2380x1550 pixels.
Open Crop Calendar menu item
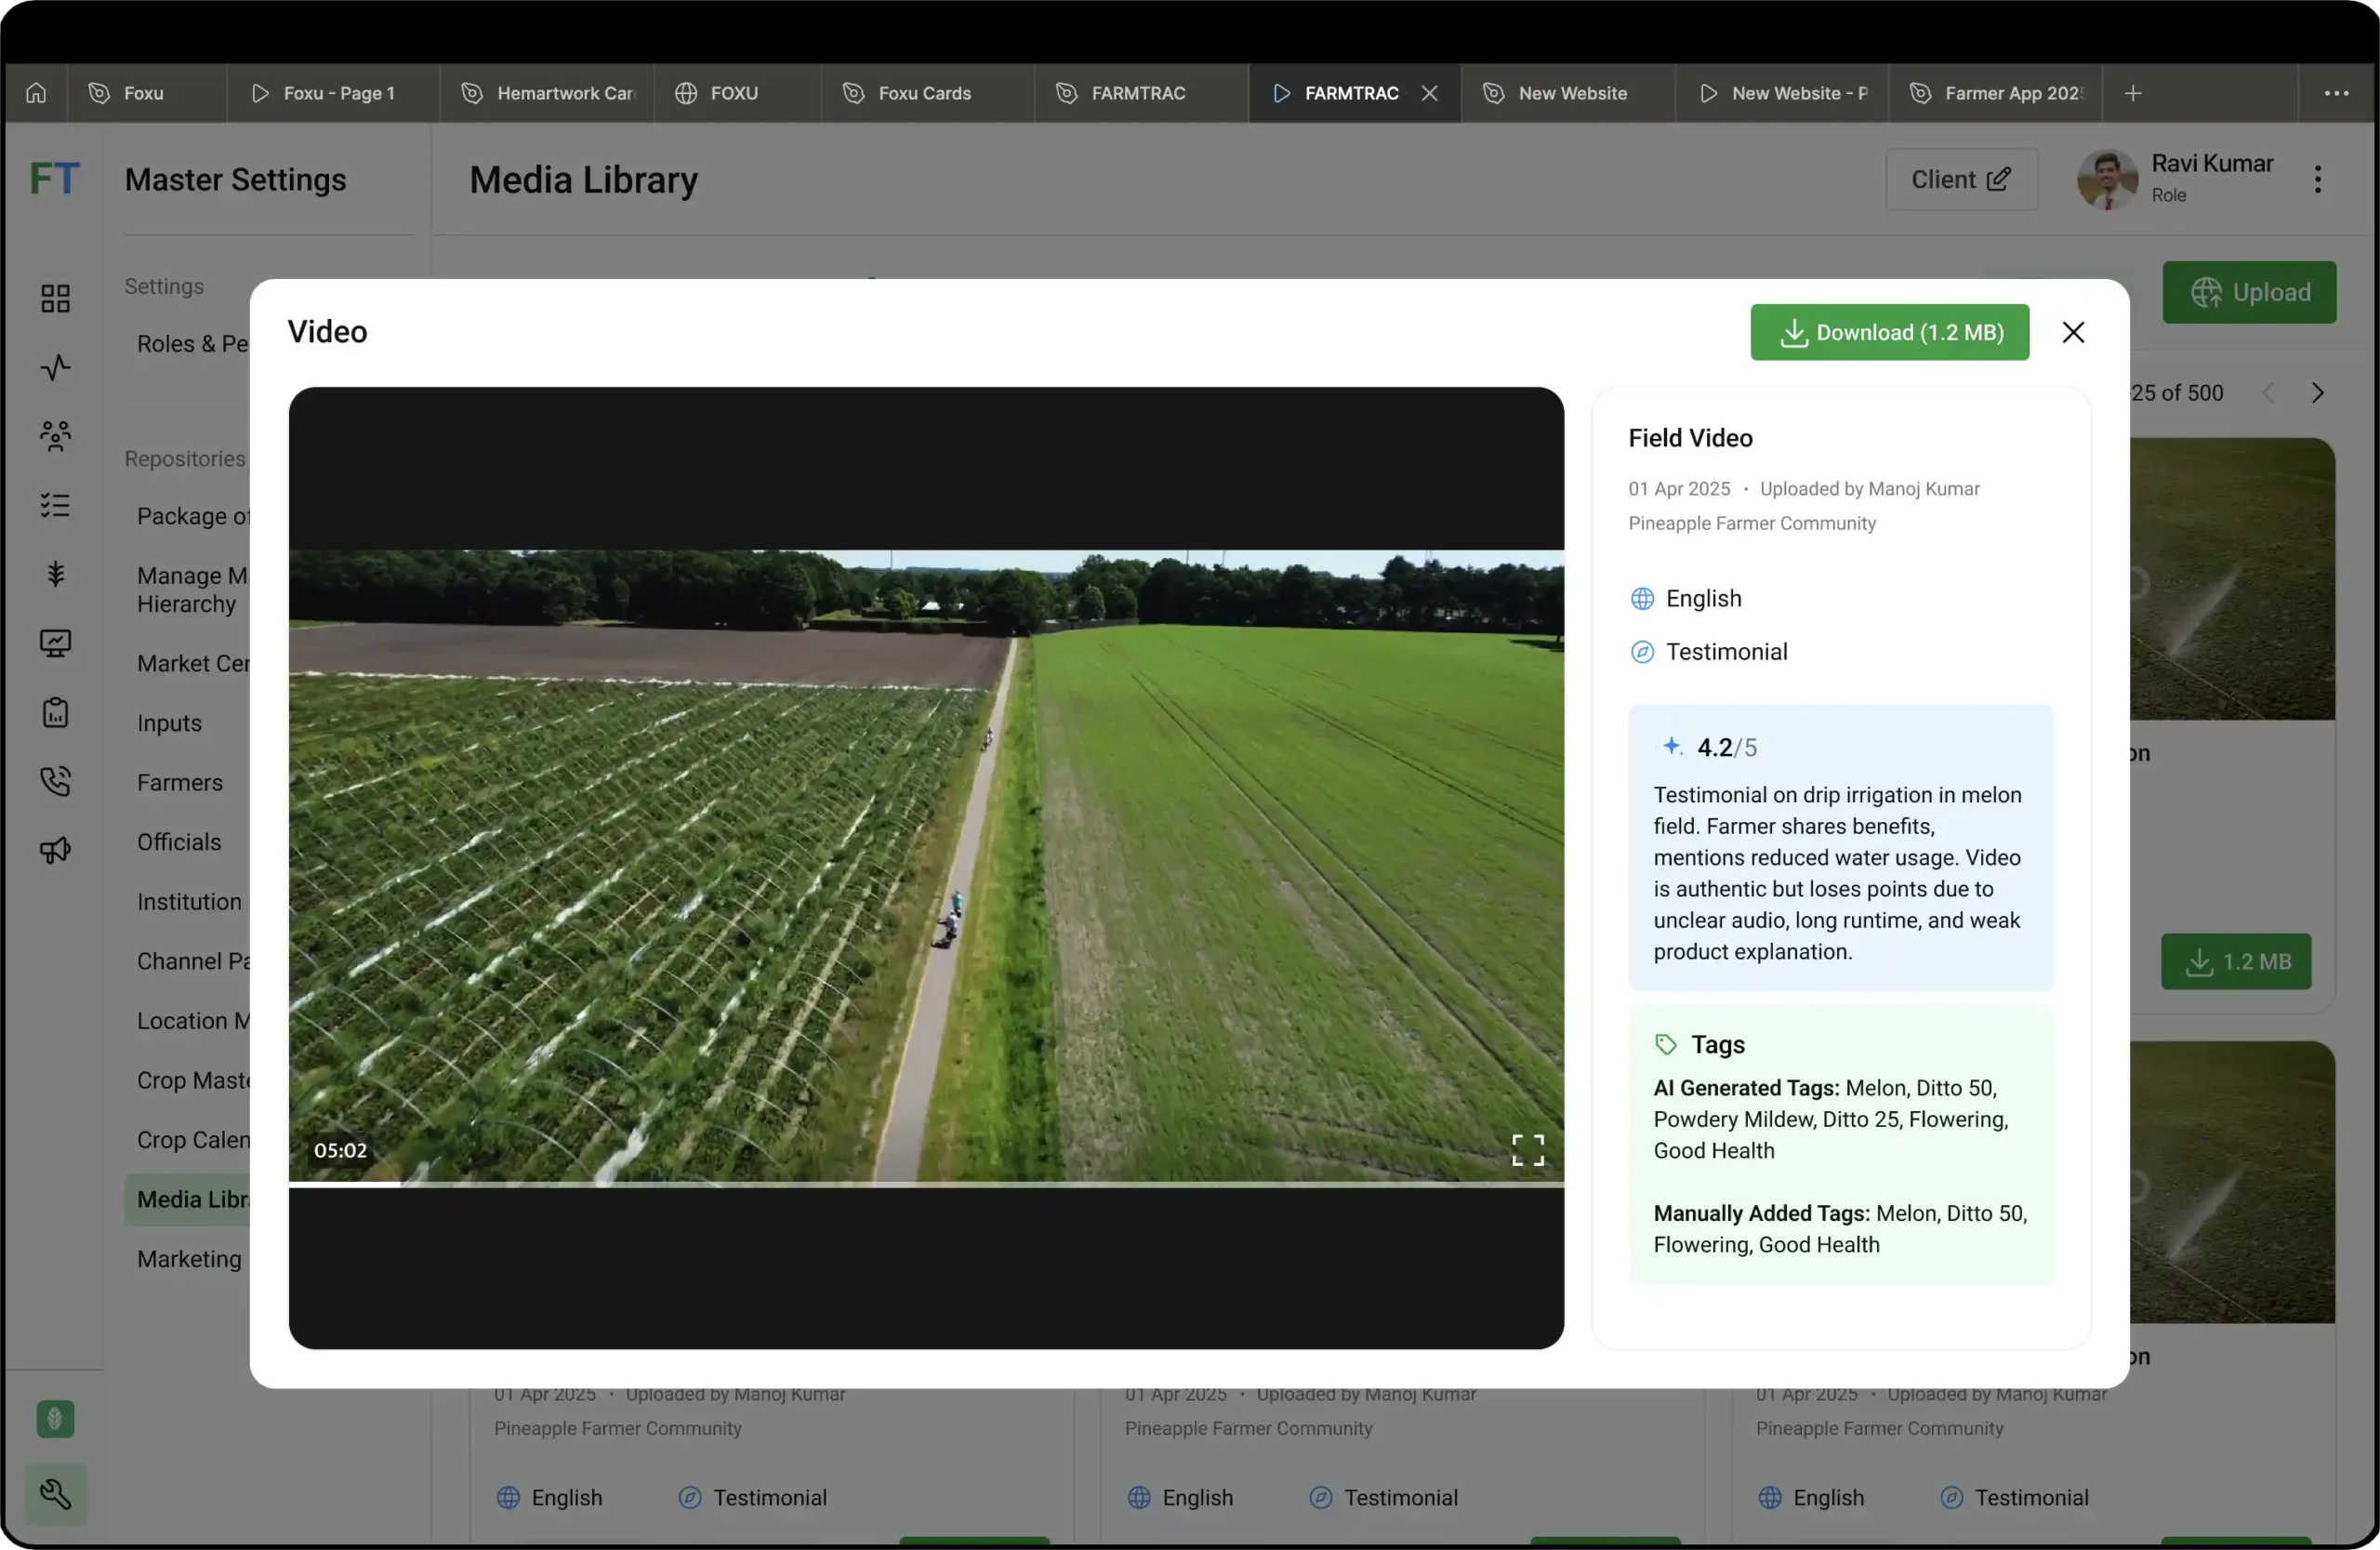point(193,1139)
